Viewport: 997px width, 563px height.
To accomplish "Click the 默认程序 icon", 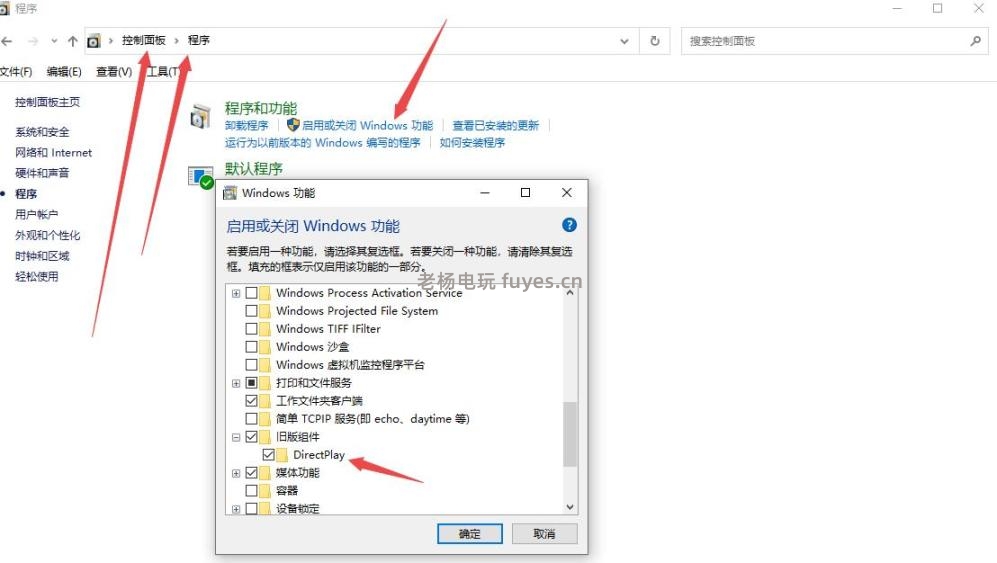I will tap(201, 177).
